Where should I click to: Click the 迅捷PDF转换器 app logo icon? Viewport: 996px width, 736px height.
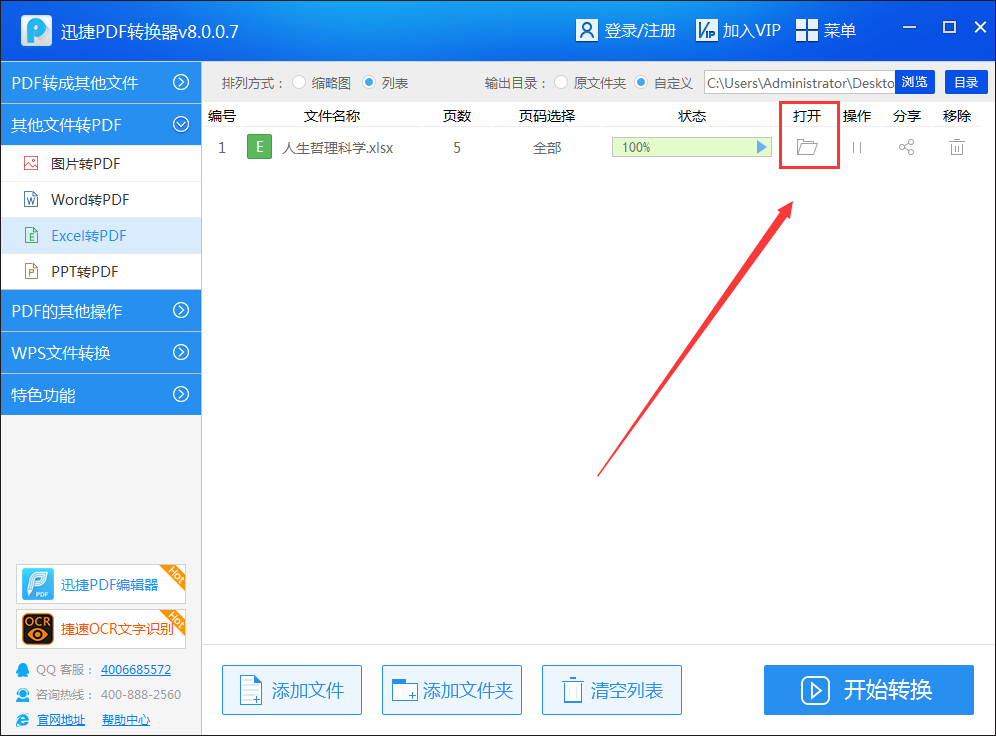[x=36, y=30]
